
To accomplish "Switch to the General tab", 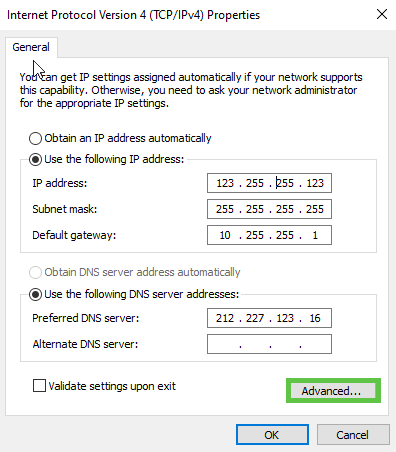I will click(31, 47).
